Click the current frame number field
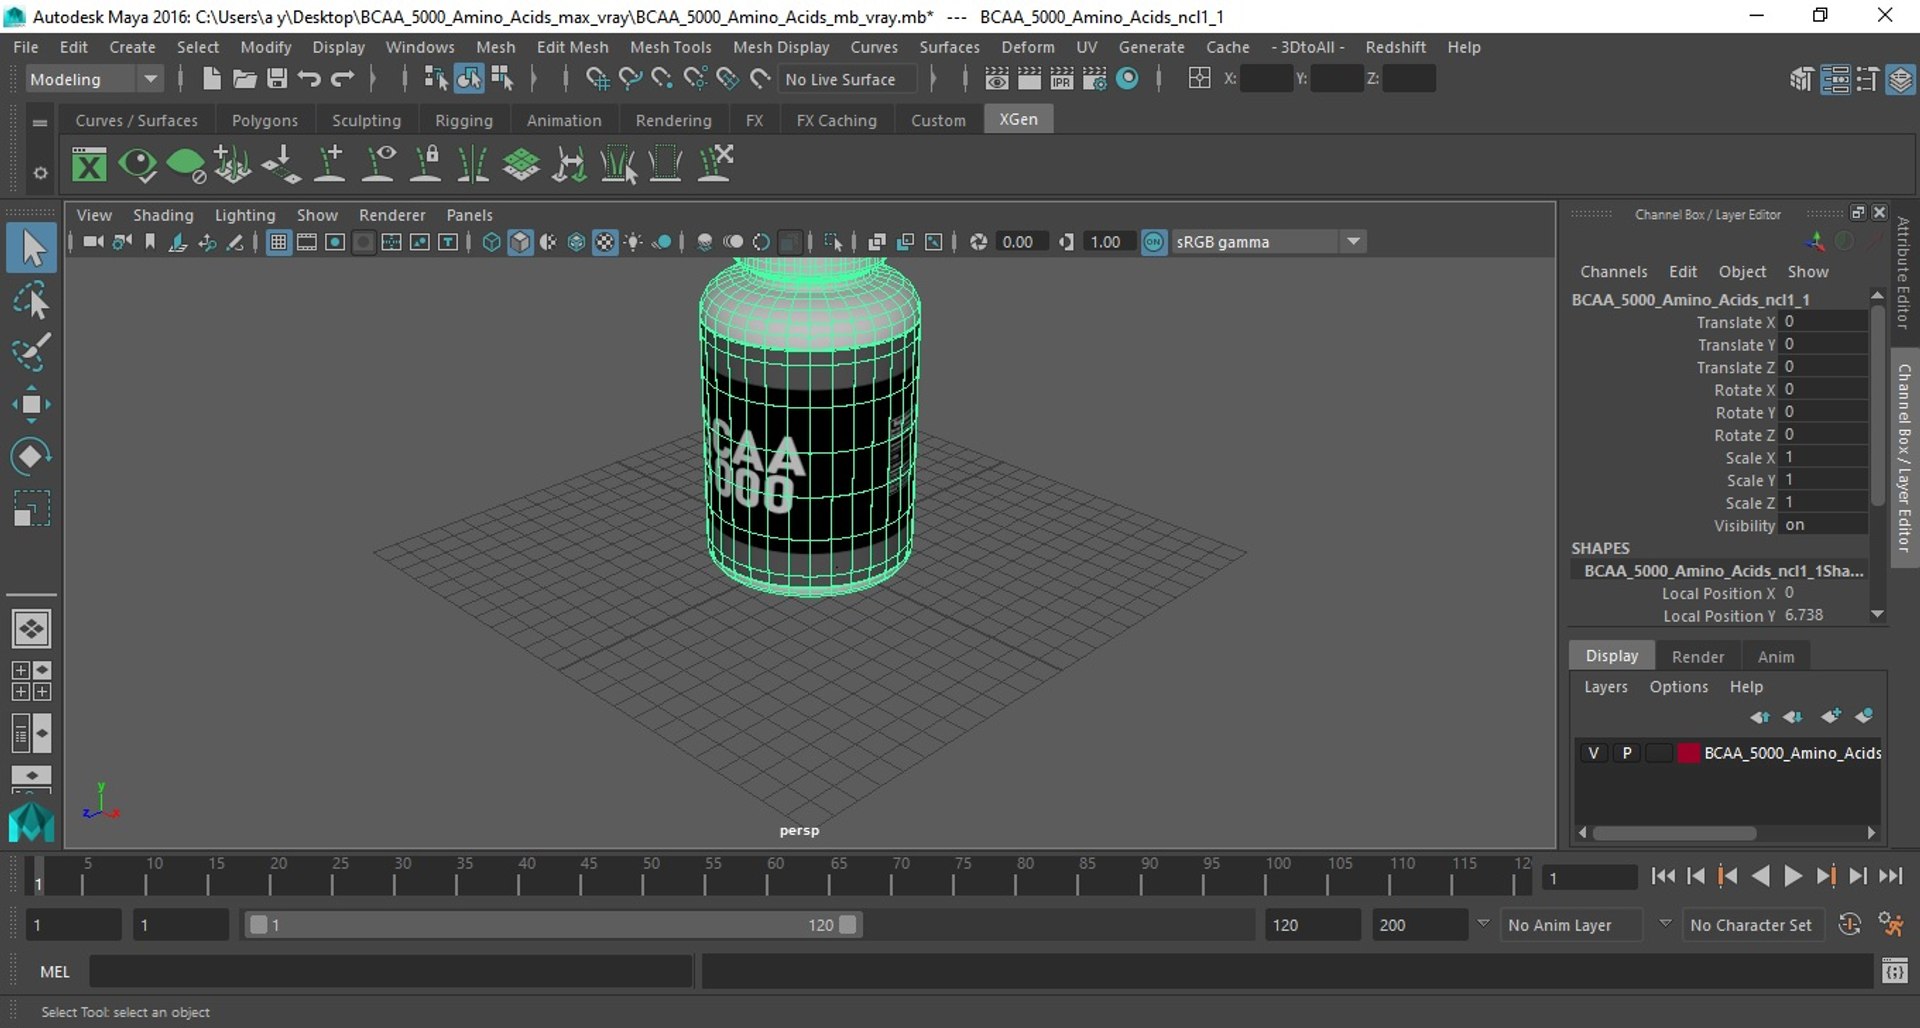The image size is (1920, 1028). (1589, 878)
